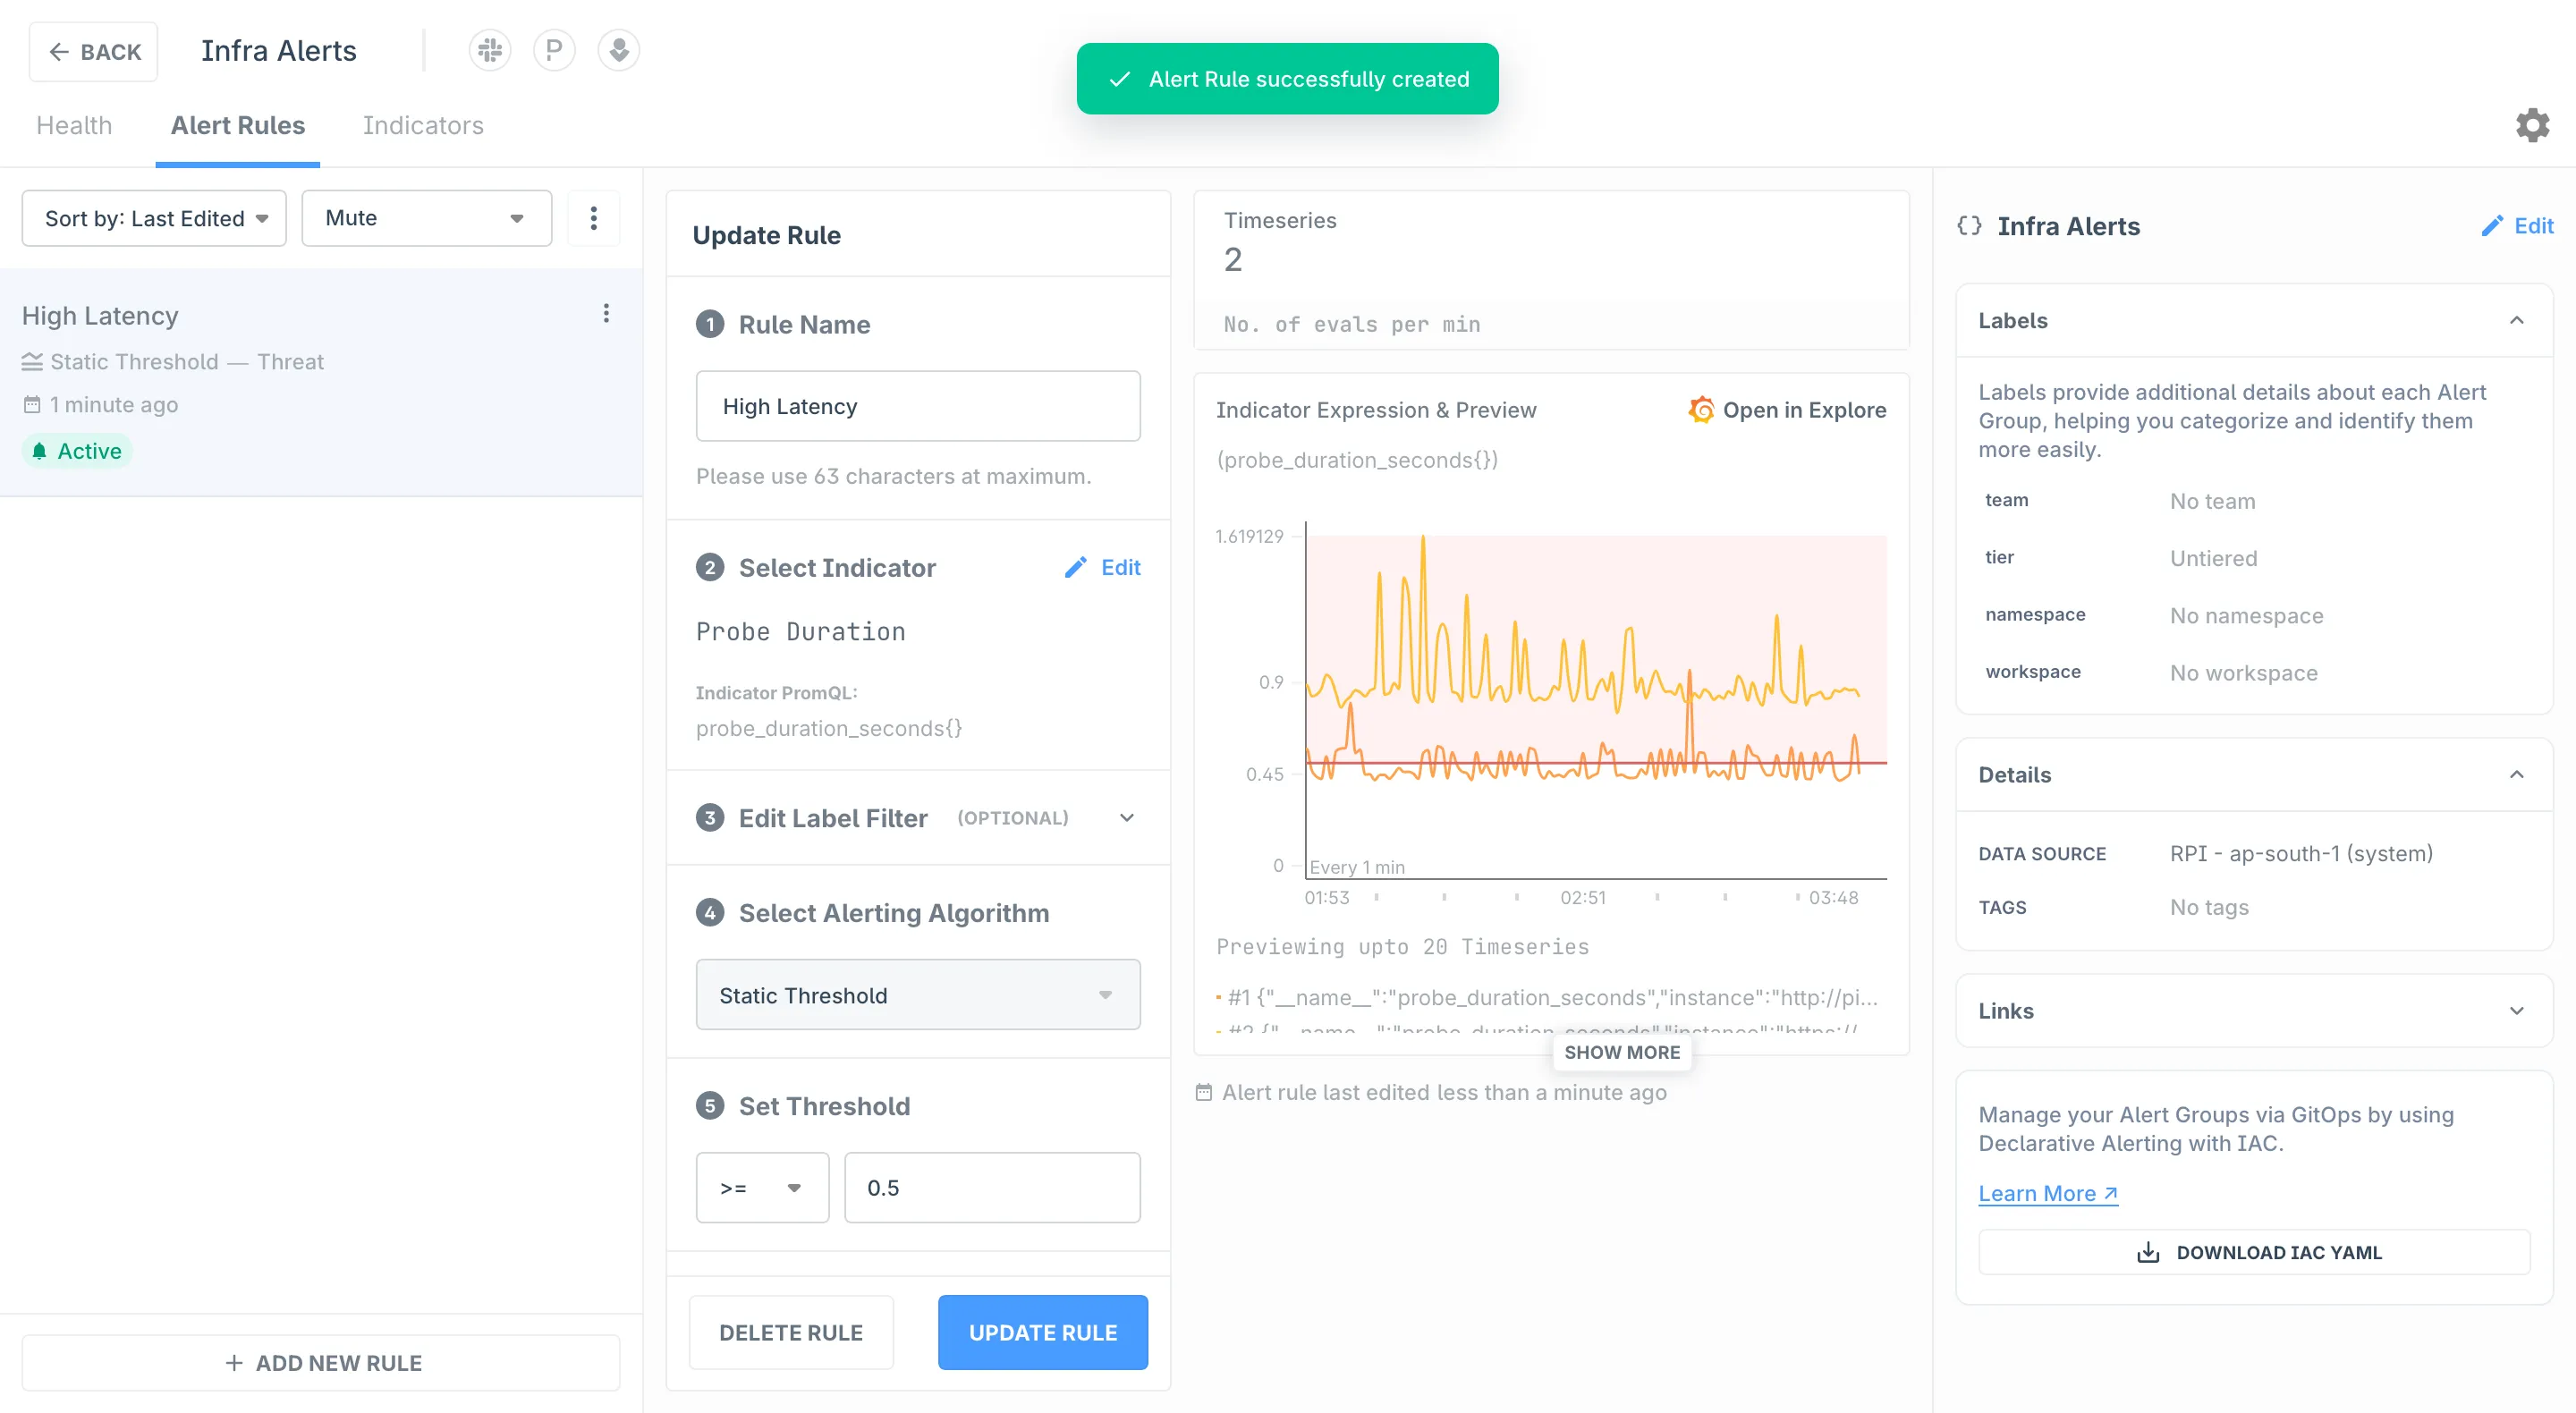Click the Slack integration icon
This screenshot has width=2576, height=1413.
tap(490, 50)
